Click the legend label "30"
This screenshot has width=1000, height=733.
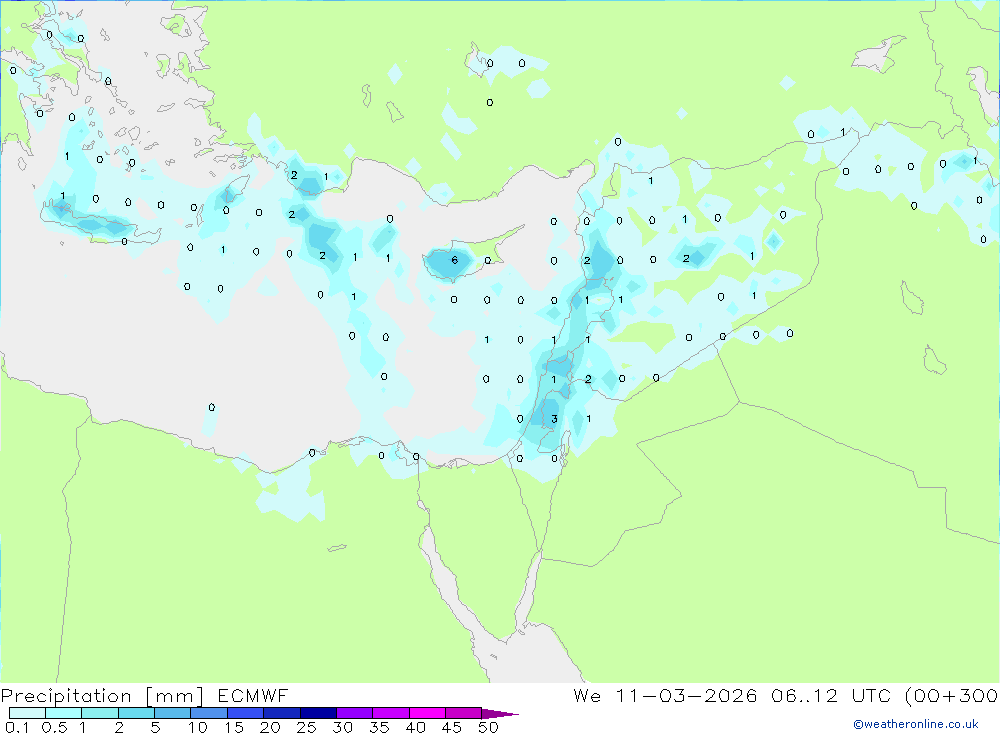pos(343,727)
